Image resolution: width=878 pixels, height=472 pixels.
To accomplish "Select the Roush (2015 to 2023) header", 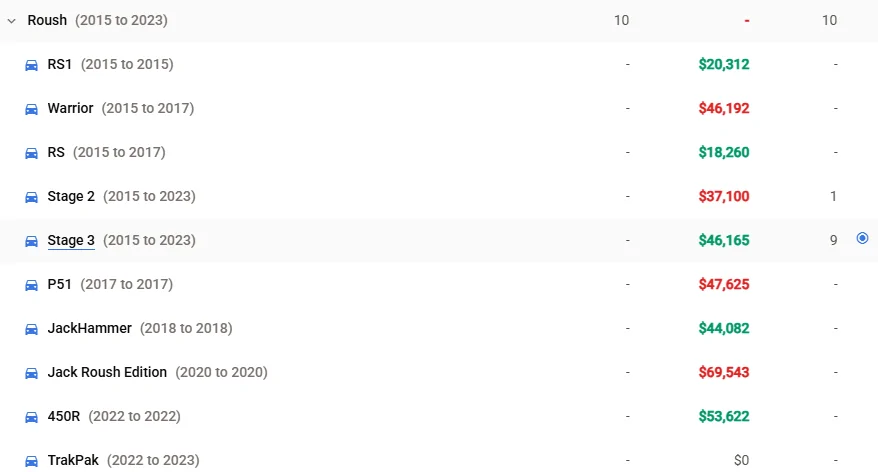I will point(97,20).
